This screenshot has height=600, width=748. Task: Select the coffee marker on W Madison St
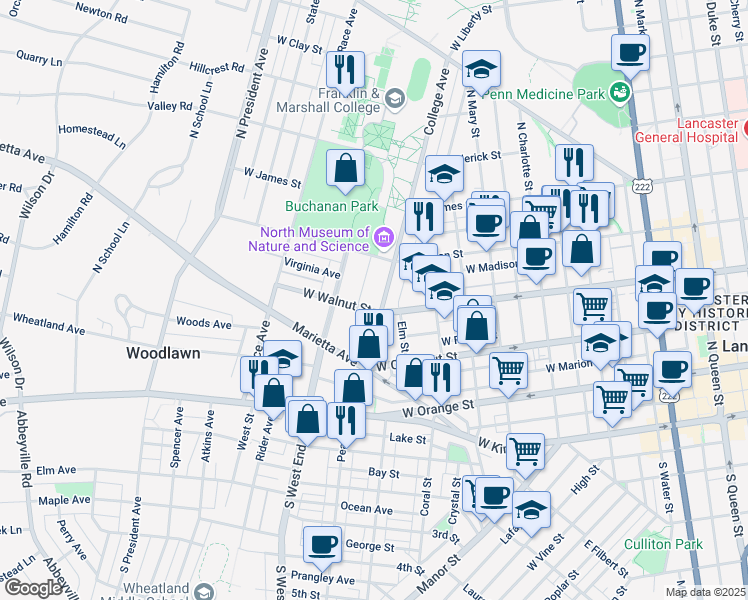pyautogui.click(x=536, y=259)
